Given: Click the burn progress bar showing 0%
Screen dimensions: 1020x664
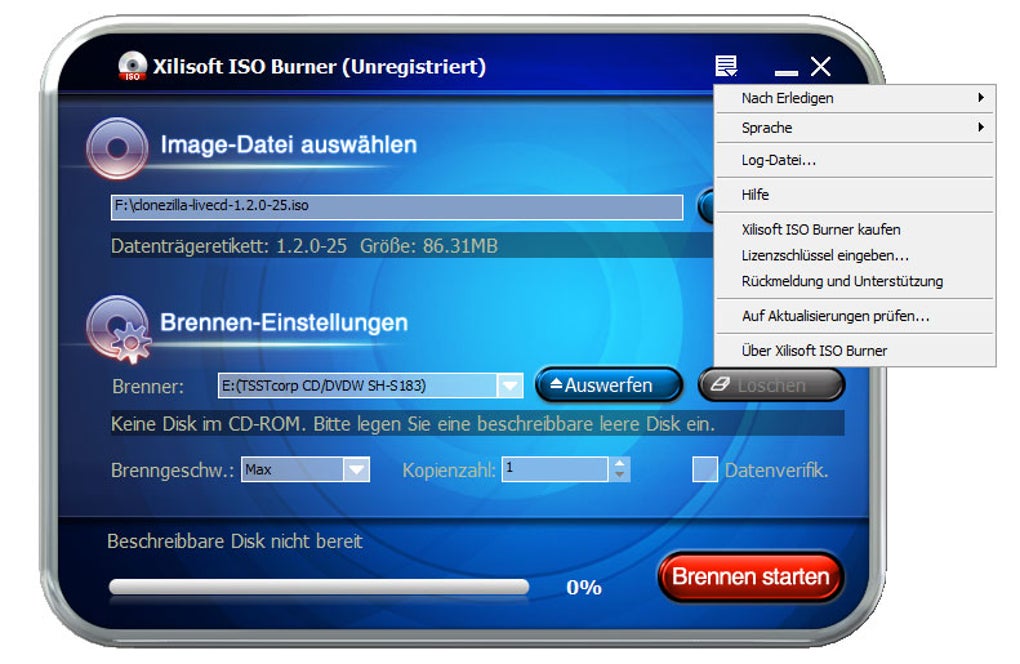Looking at the screenshot, I should [320, 587].
